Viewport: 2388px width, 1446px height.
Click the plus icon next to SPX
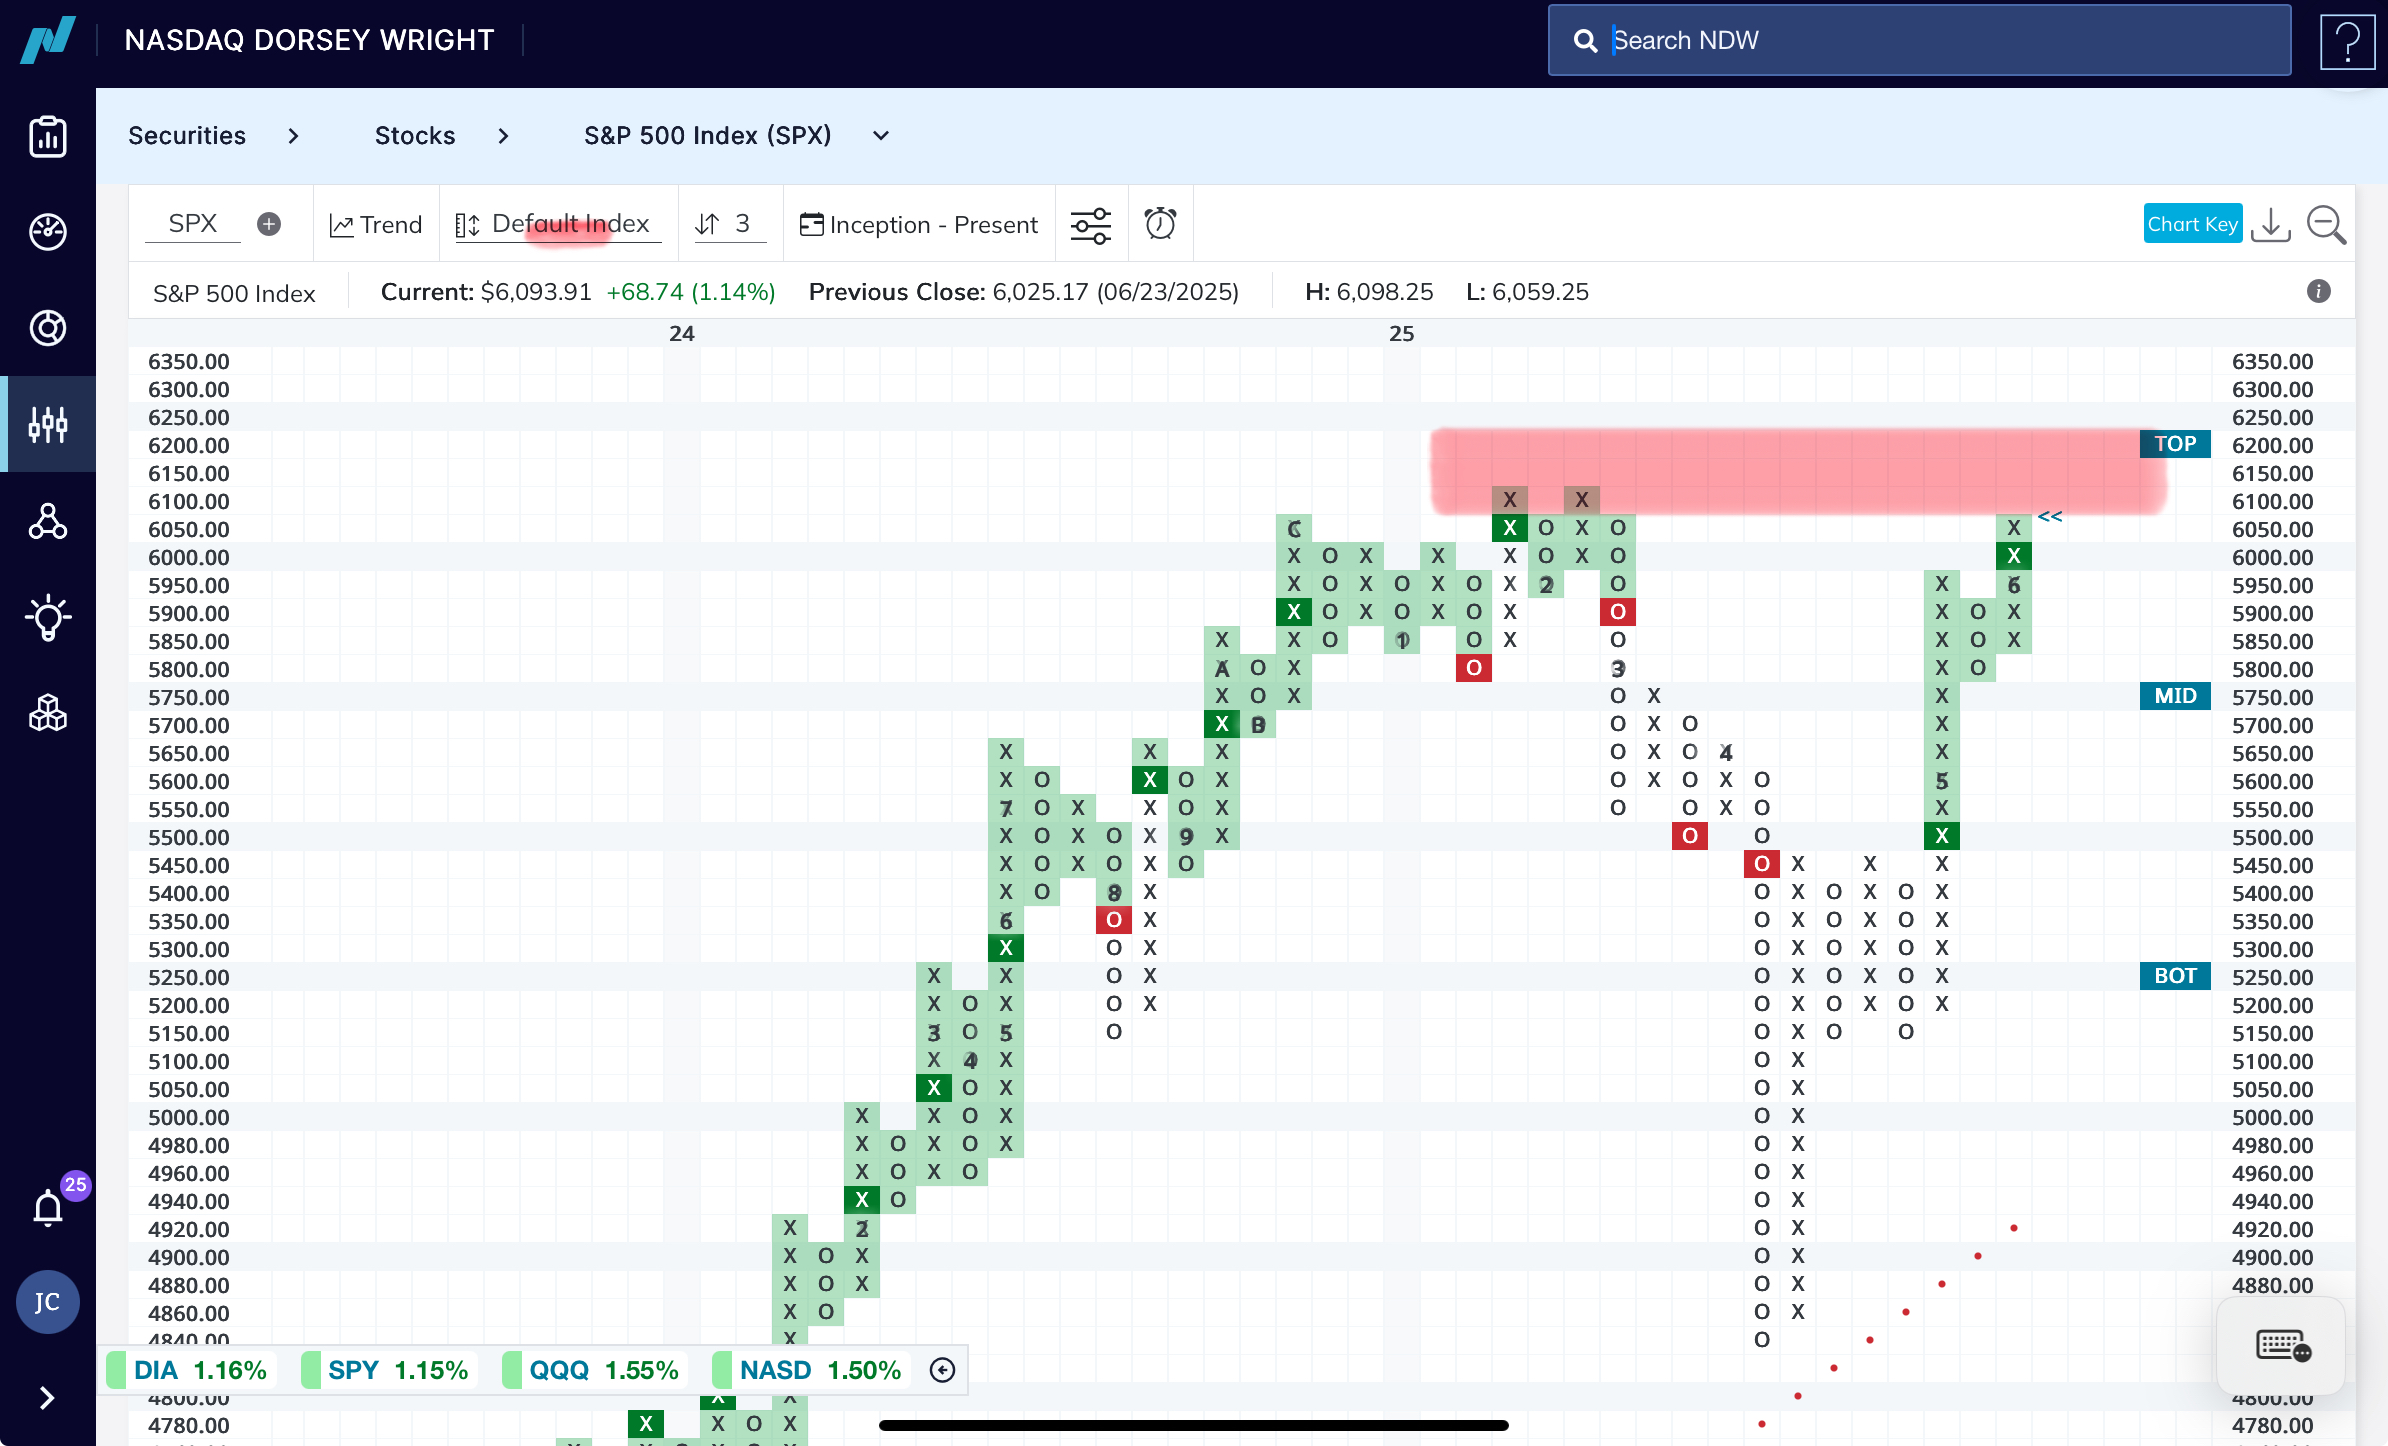pyautogui.click(x=269, y=224)
